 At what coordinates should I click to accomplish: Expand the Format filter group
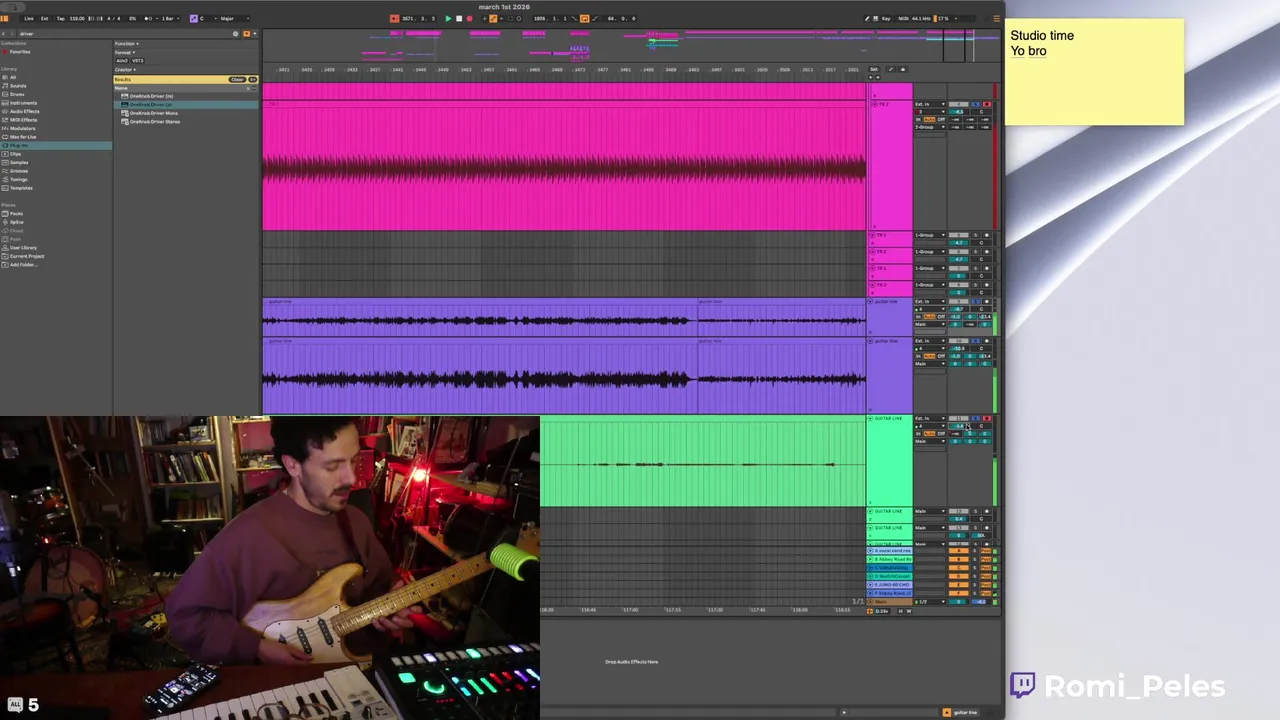124,52
